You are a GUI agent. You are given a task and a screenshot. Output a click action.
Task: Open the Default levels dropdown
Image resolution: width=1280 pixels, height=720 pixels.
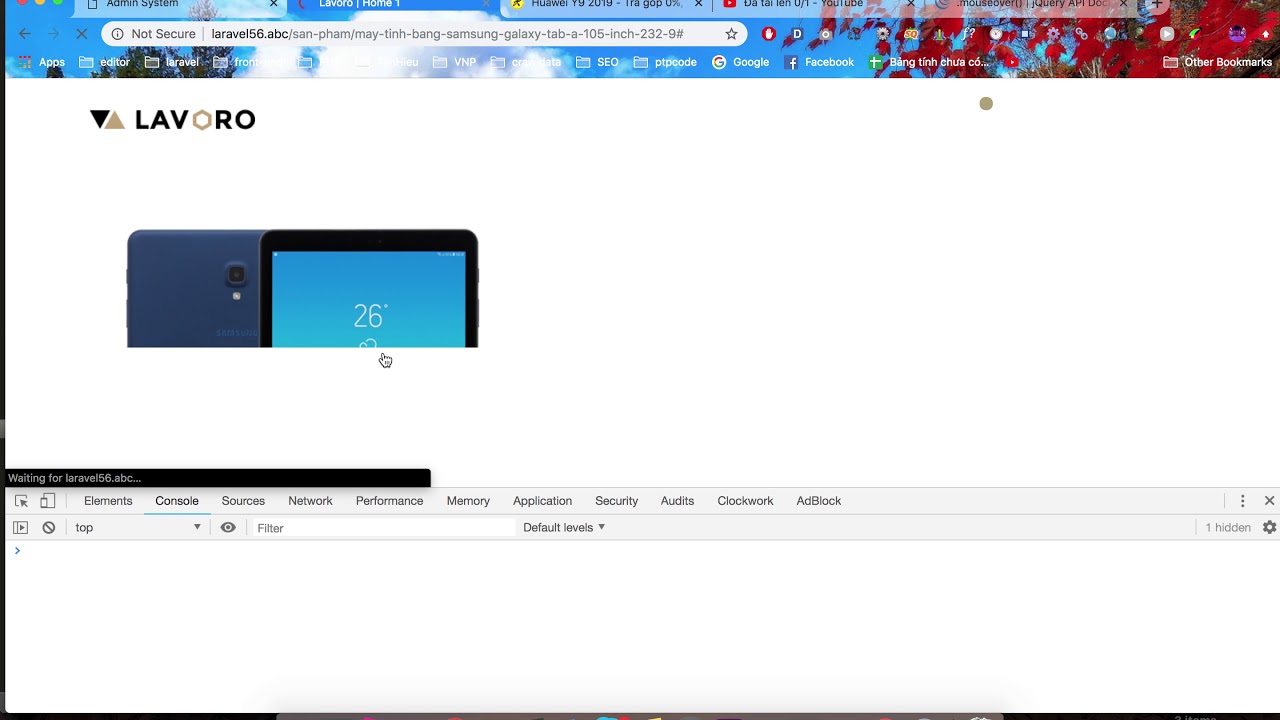[x=564, y=528]
